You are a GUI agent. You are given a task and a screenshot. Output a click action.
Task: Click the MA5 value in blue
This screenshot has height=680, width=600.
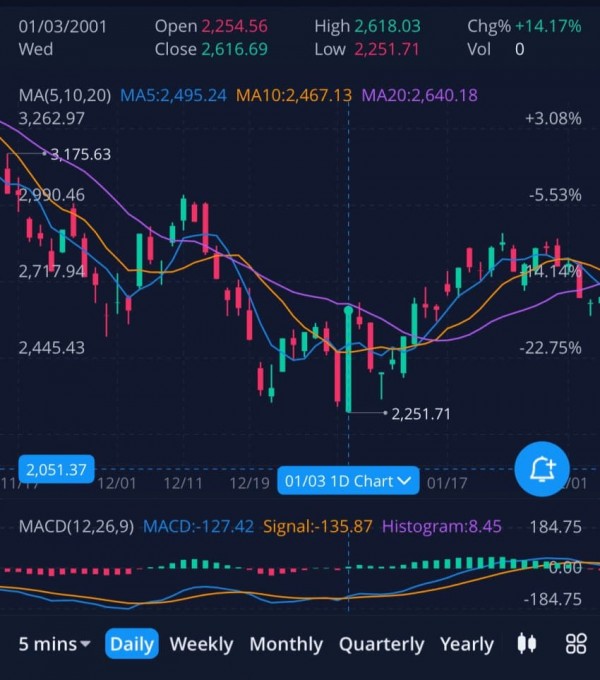point(173,95)
